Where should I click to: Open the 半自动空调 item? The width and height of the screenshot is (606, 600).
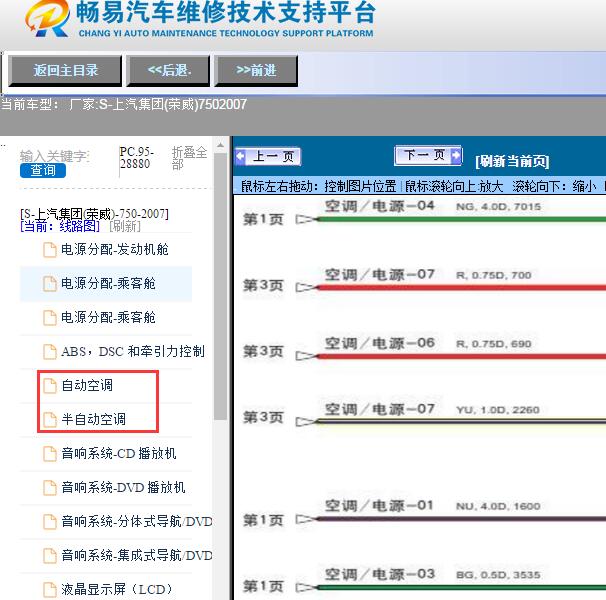93,419
